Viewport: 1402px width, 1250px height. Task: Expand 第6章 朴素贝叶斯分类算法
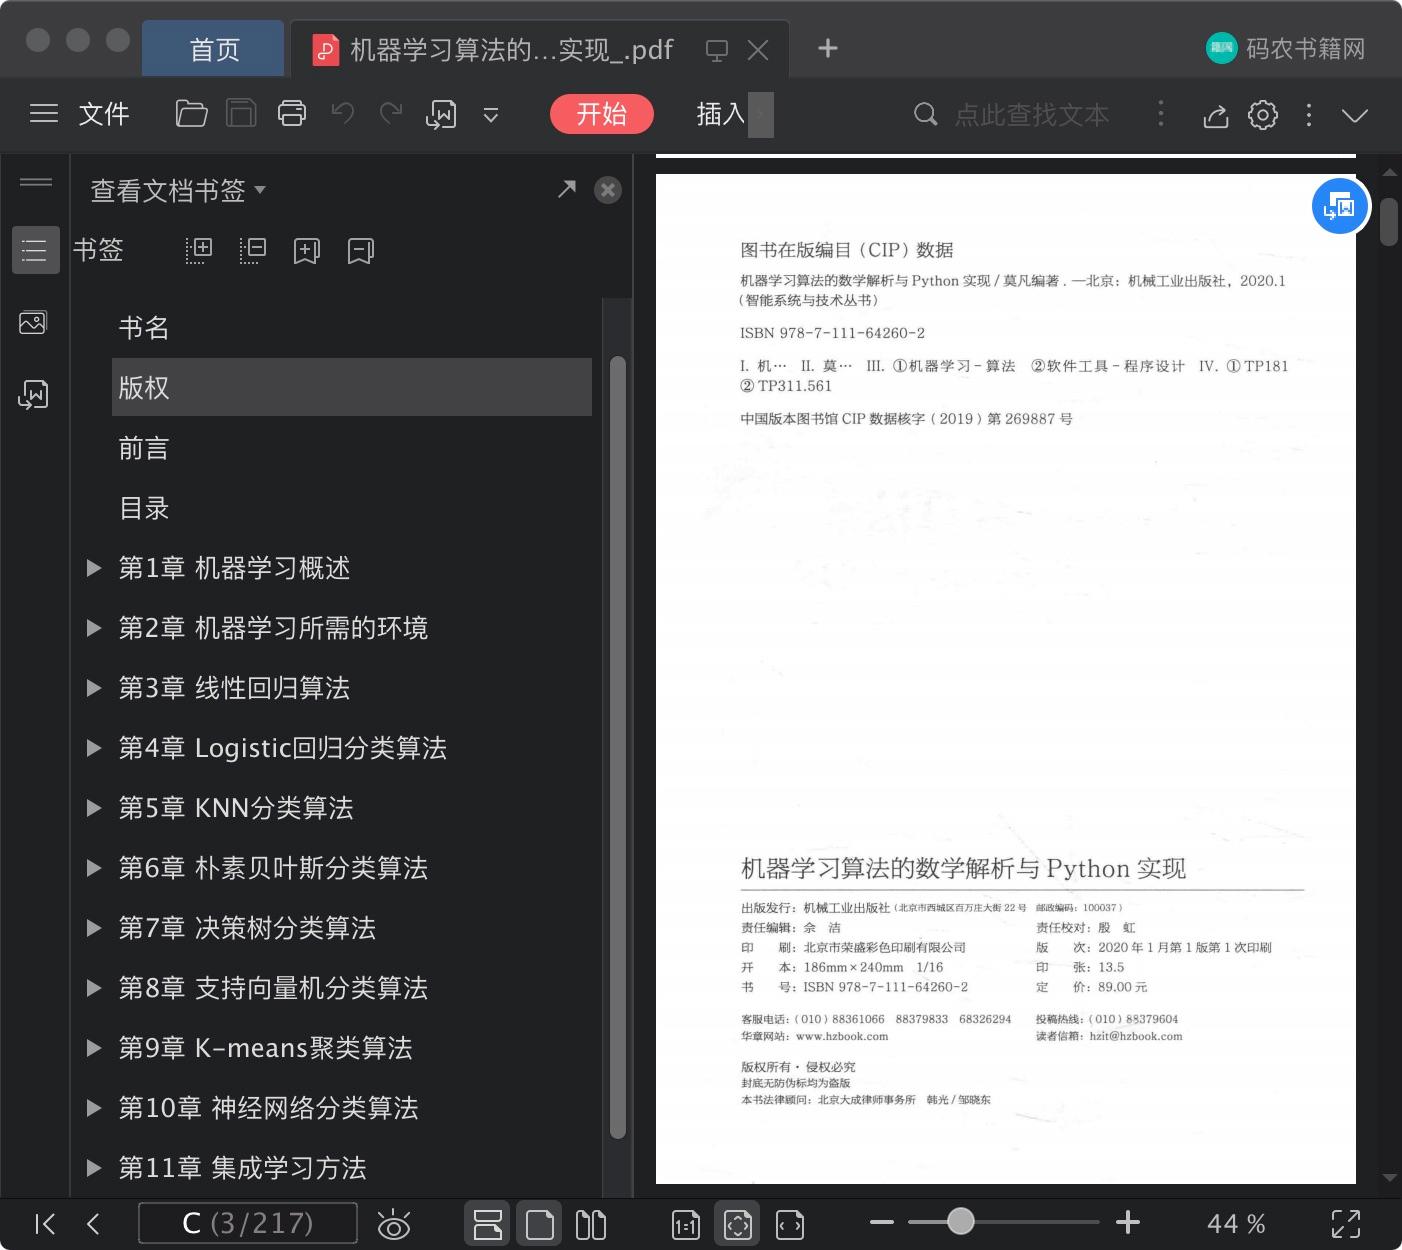[x=94, y=868]
